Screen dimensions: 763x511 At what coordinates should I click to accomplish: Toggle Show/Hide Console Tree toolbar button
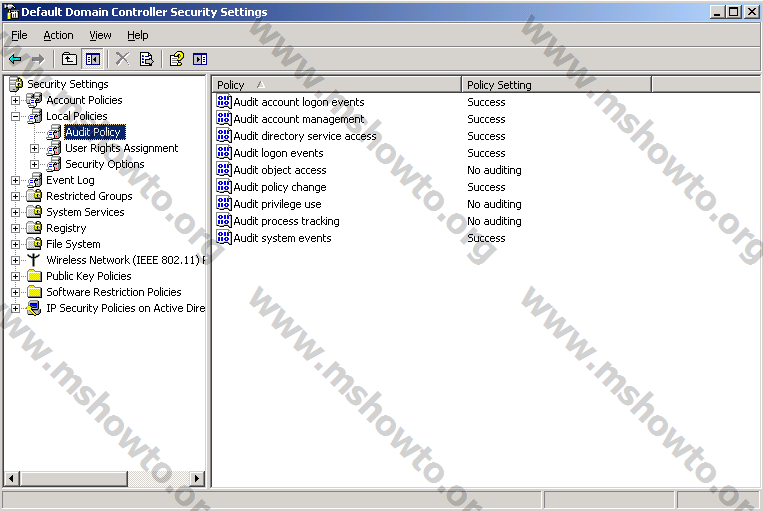click(93, 59)
